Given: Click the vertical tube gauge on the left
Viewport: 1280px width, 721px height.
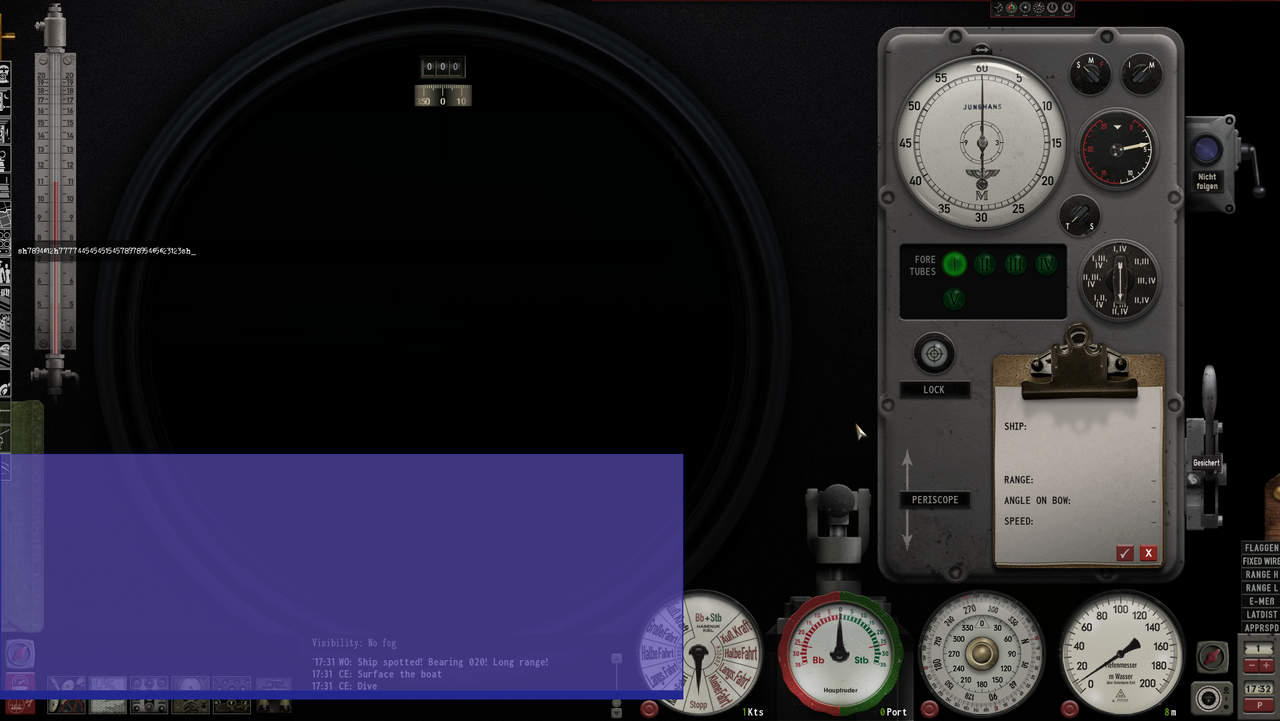Looking at the screenshot, I should (x=55, y=200).
